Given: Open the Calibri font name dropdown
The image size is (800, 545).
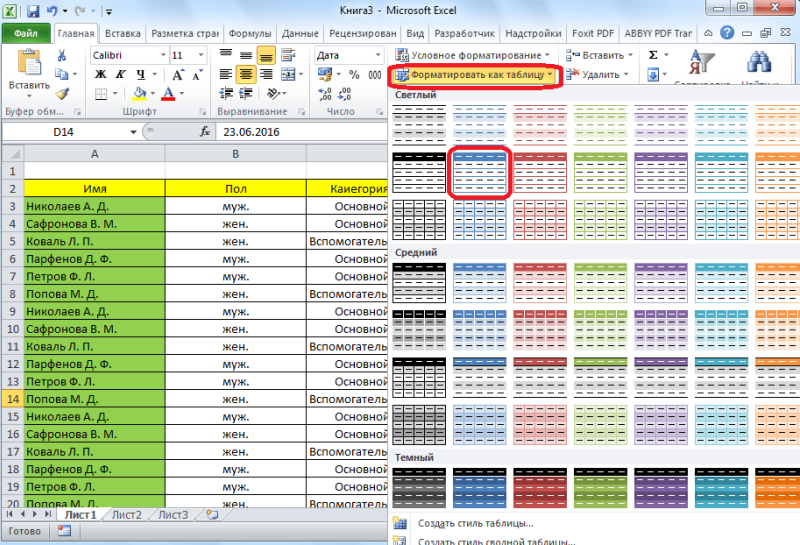Looking at the screenshot, I should tap(163, 55).
